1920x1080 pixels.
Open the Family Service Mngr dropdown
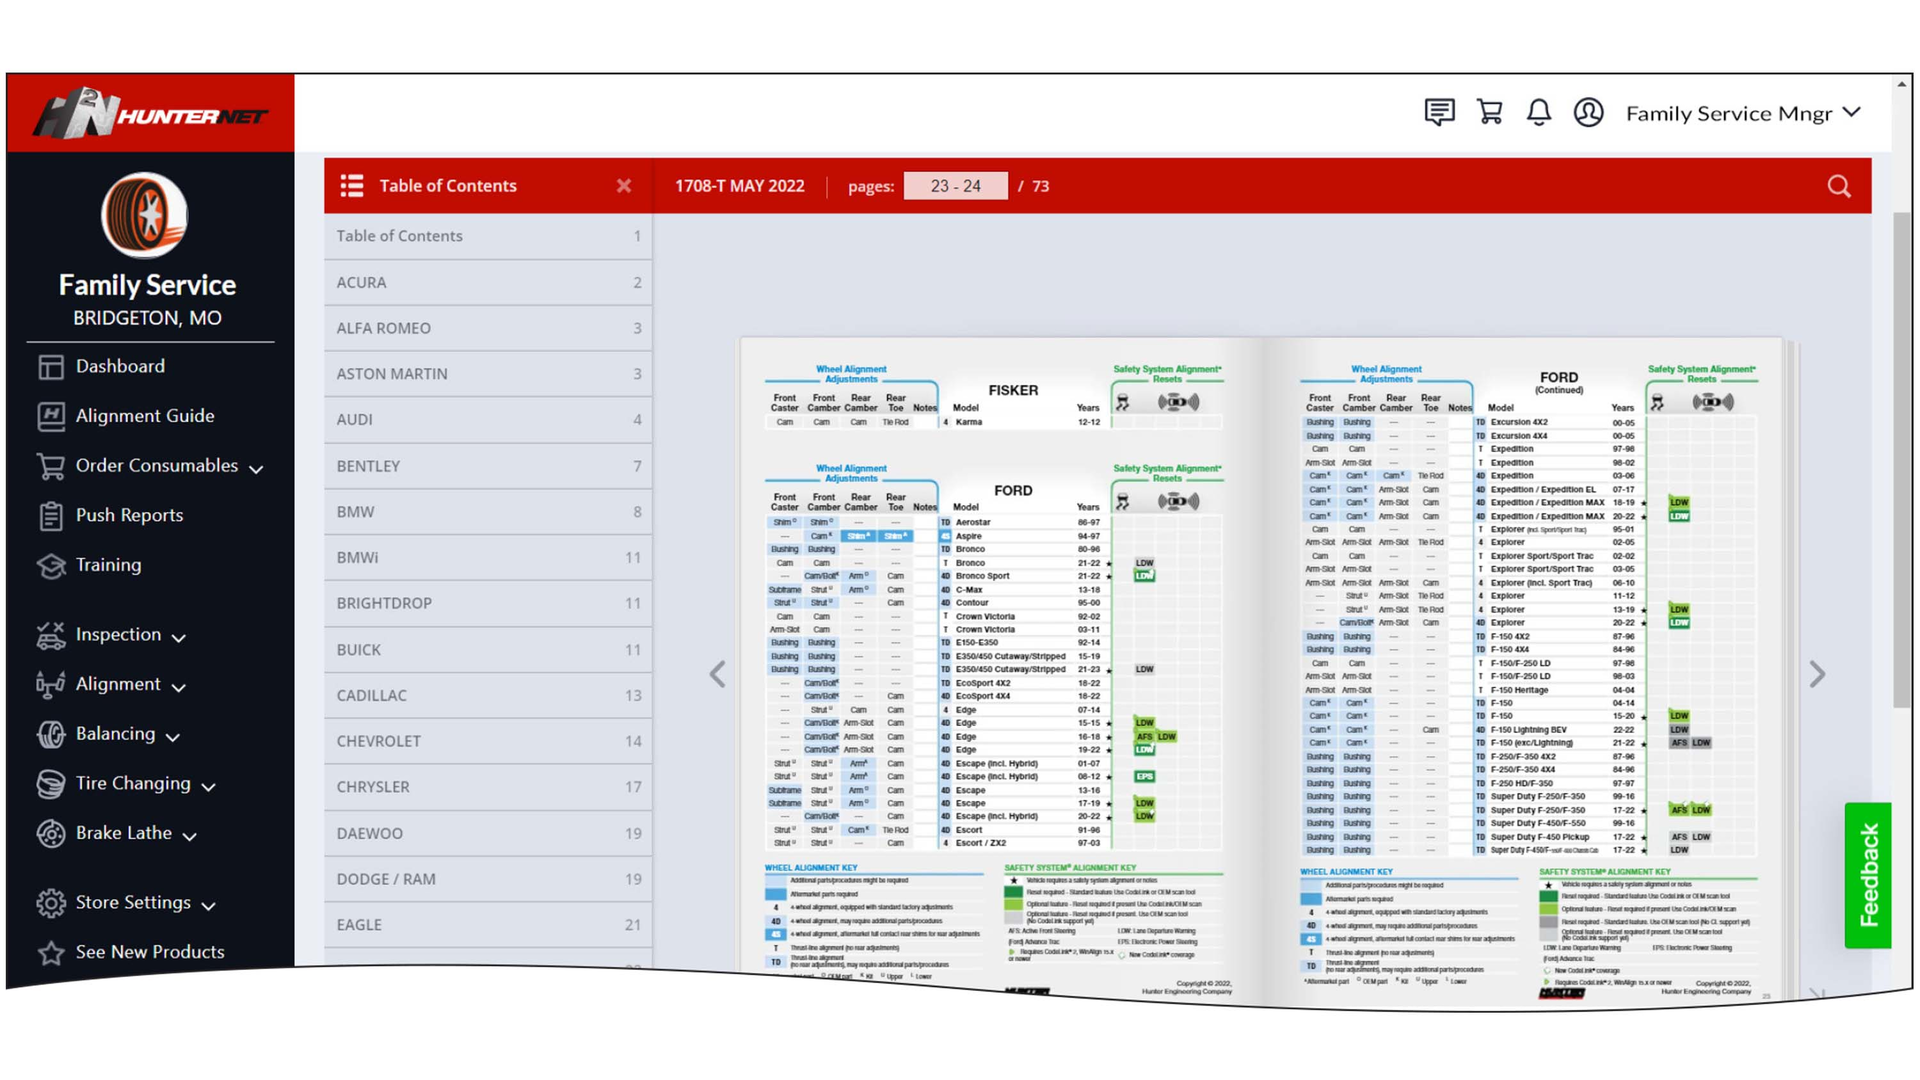click(x=1742, y=113)
